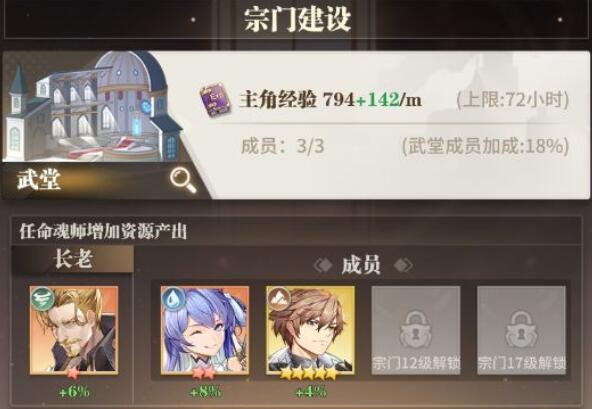This screenshot has height=409, width=592.
Task: Click the 武堂成员加成:18% text
Action: pos(485,146)
